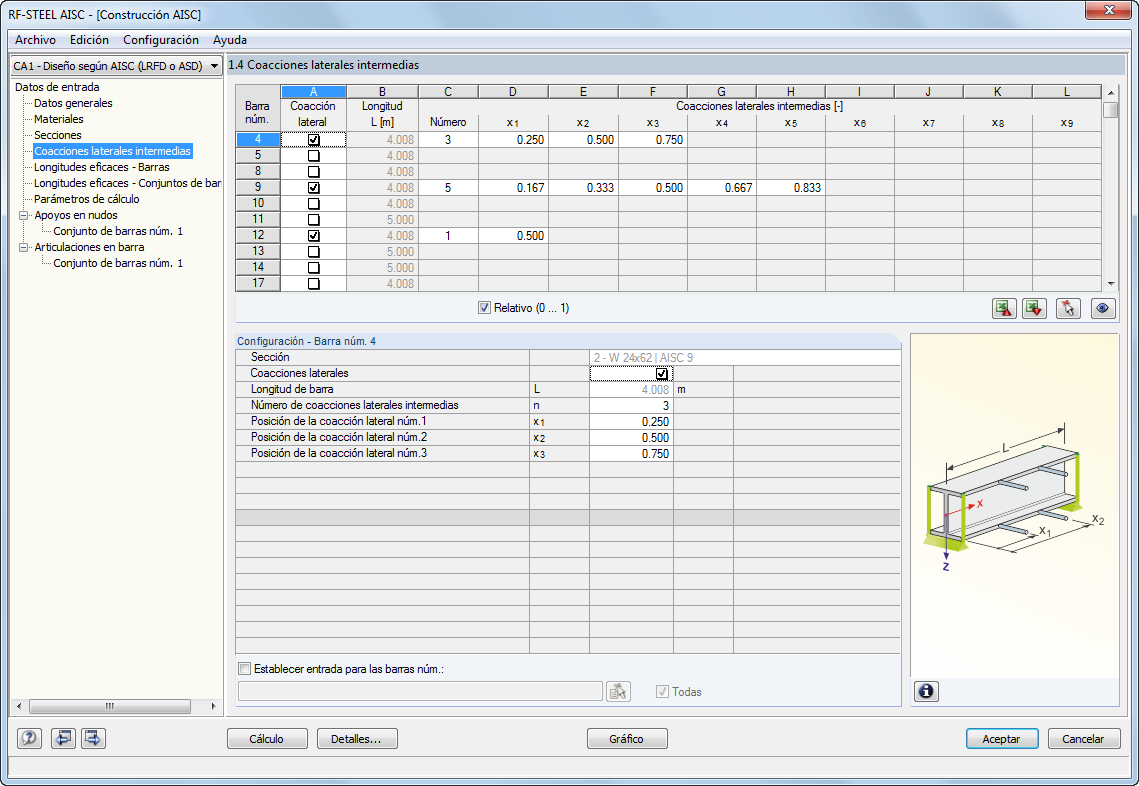The image size is (1139, 786).
Task: Enable Establecer entrada para las barras núm.
Action: click(x=245, y=669)
